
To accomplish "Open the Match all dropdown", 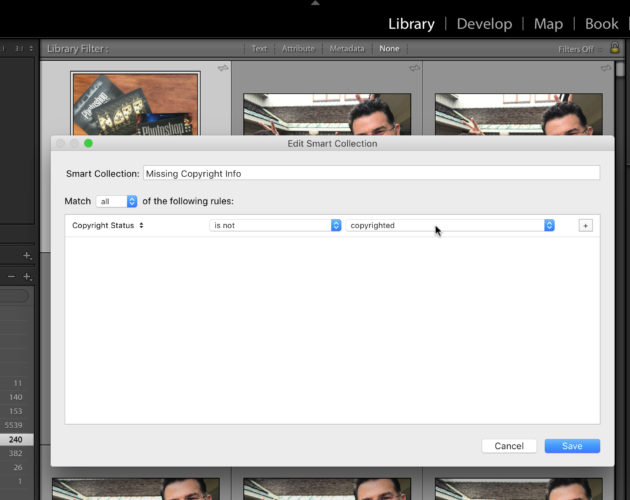I will pyautogui.click(x=117, y=201).
